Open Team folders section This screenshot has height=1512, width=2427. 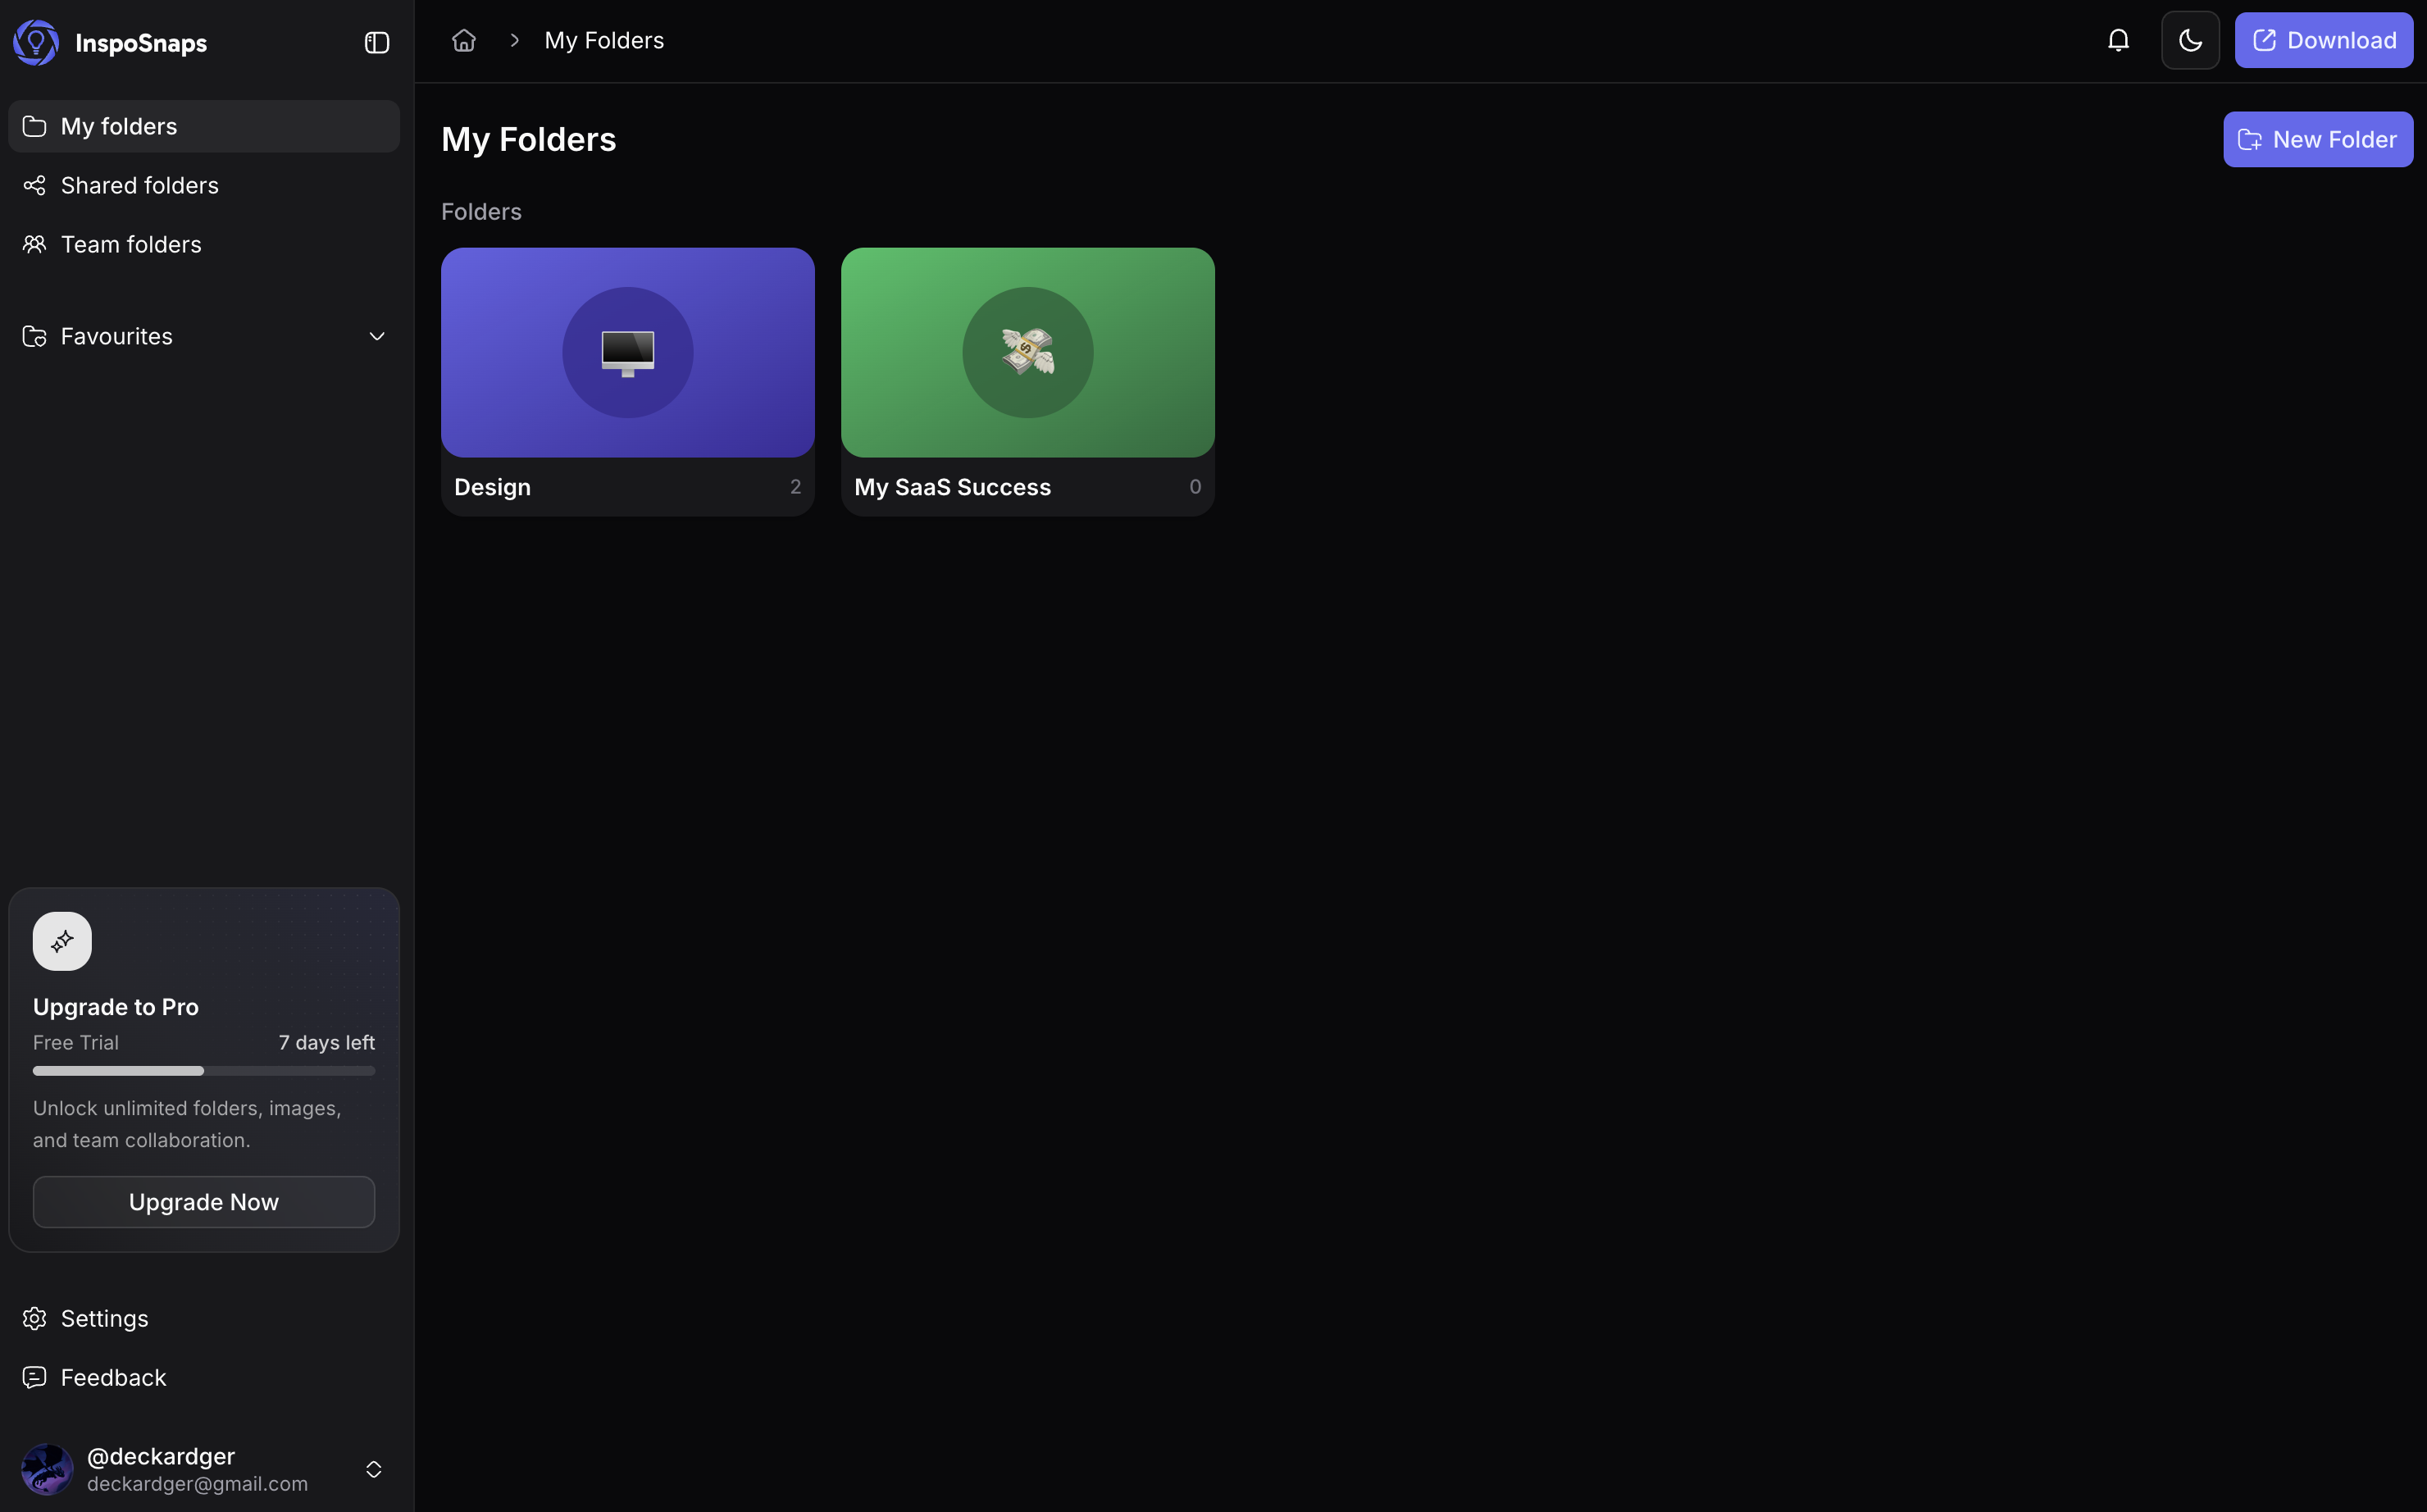point(204,244)
